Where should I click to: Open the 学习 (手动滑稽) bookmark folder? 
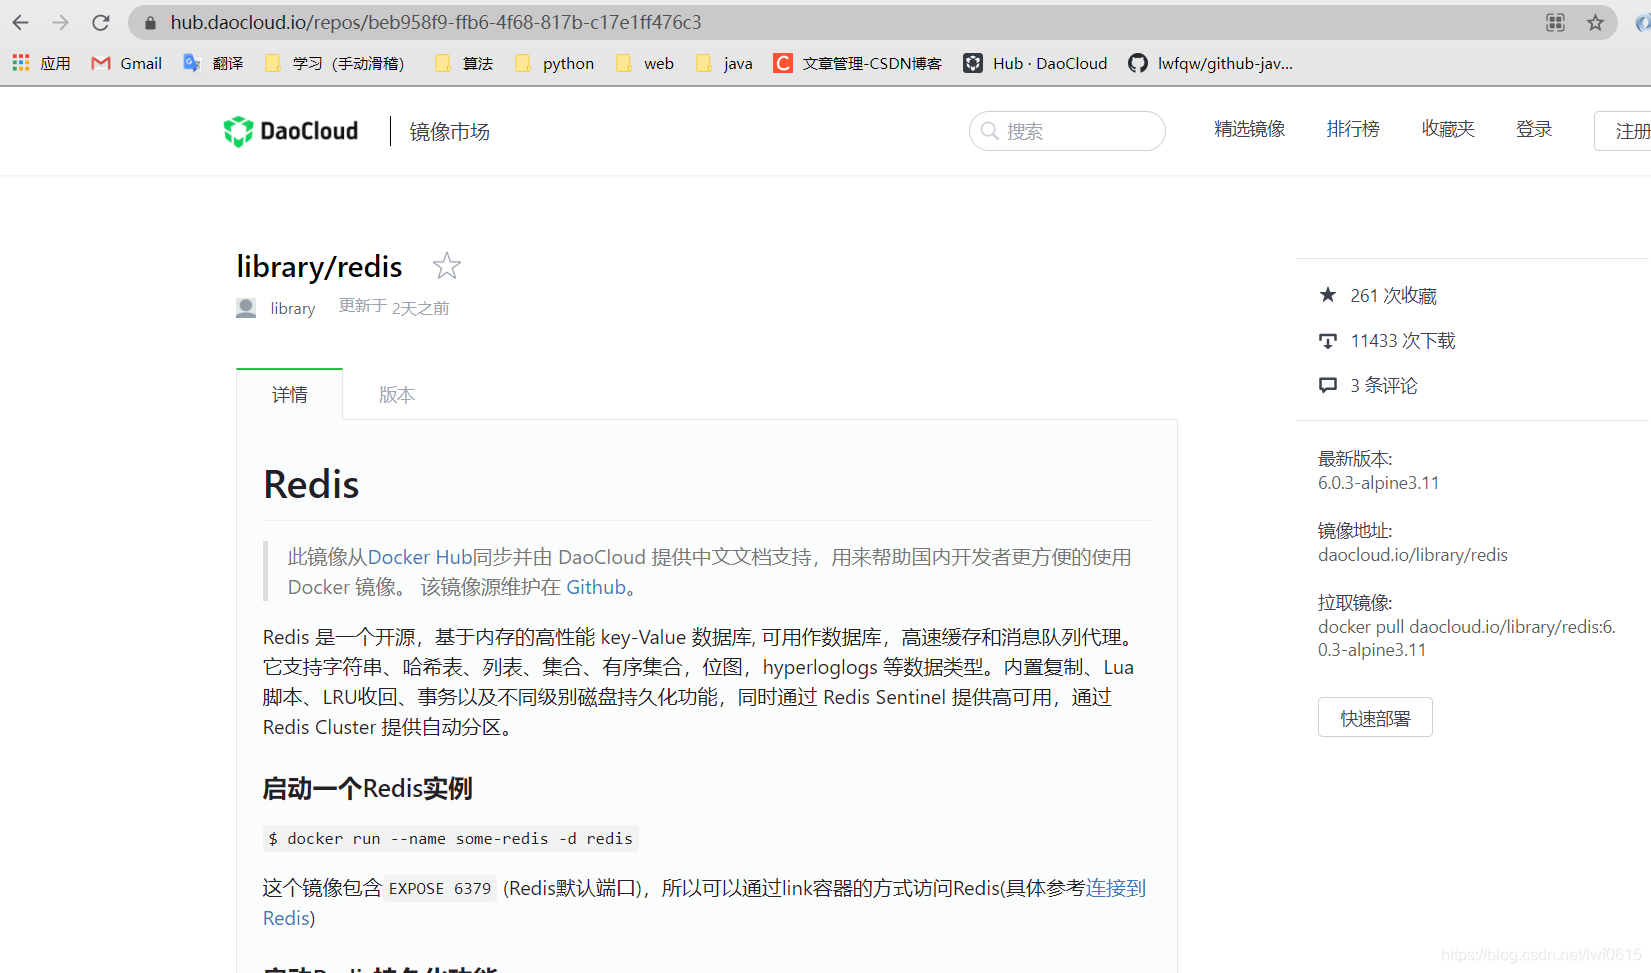coord(335,63)
